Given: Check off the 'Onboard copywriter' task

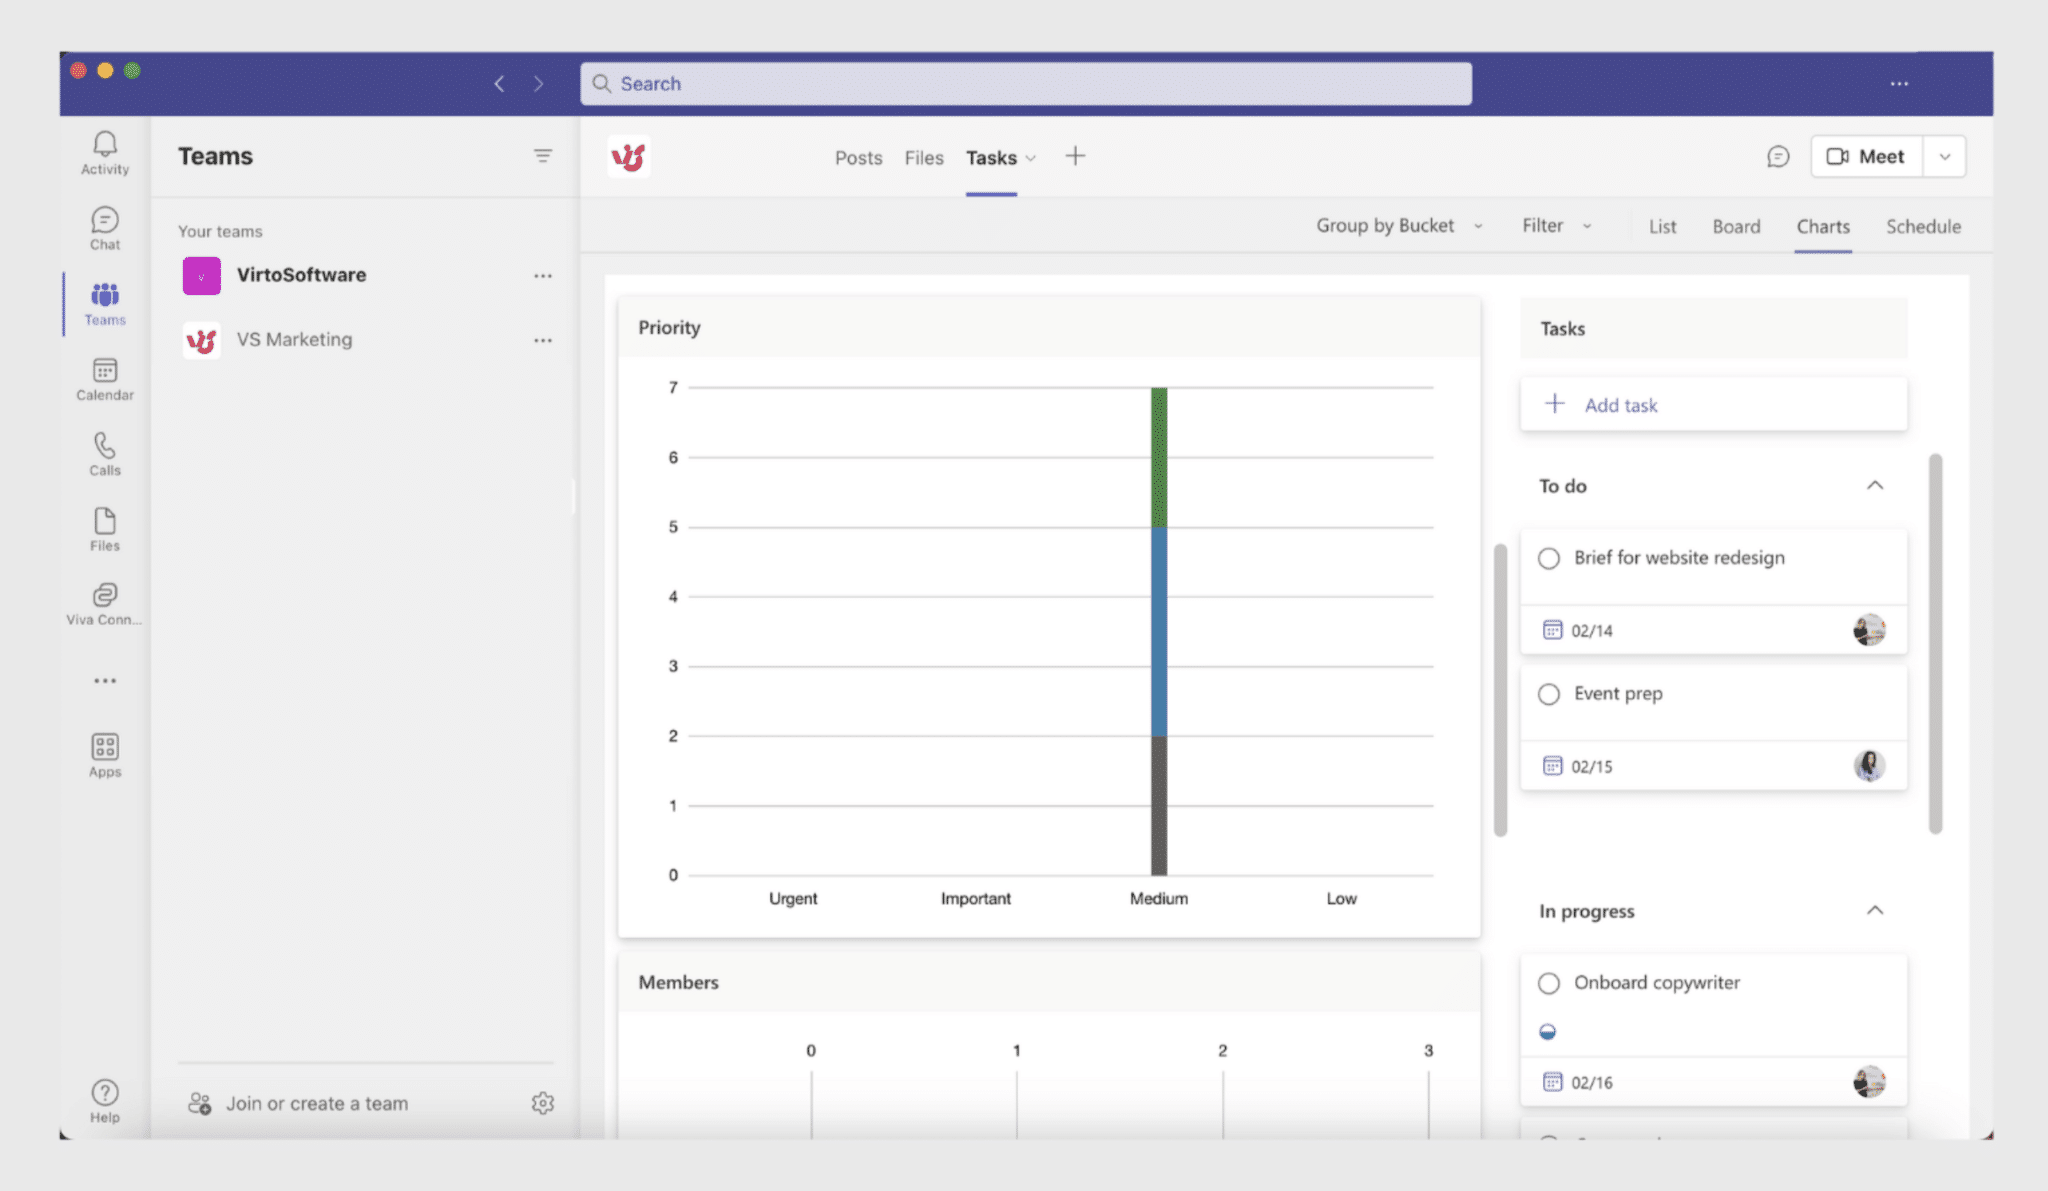Looking at the screenshot, I should (1548, 983).
